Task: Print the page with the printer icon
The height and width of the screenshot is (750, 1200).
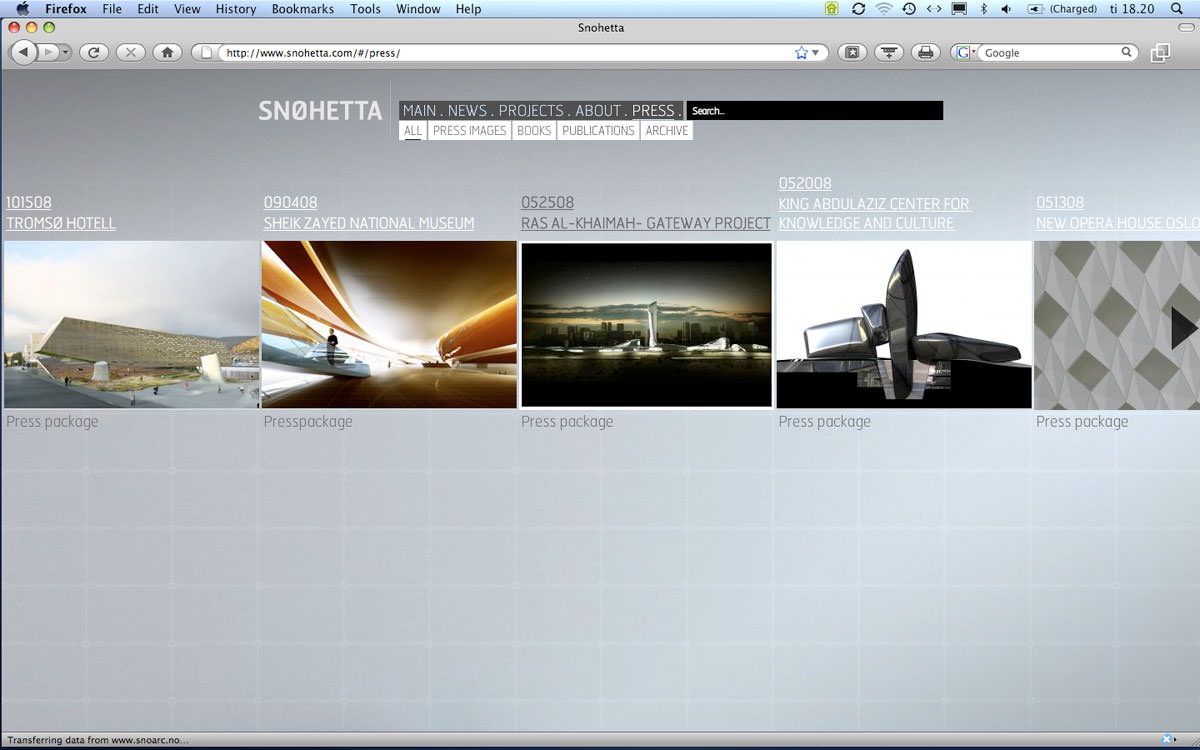Action: point(925,52)
